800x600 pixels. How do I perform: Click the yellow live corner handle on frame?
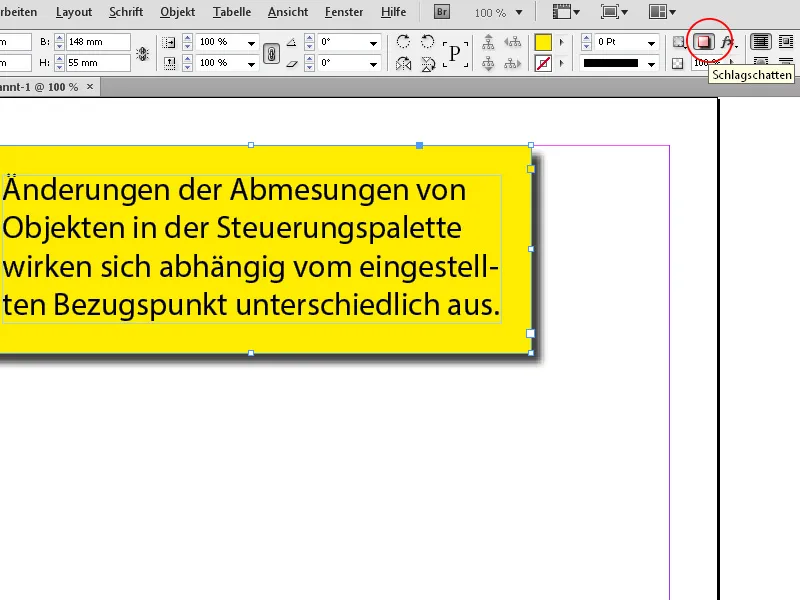[531, 169]
